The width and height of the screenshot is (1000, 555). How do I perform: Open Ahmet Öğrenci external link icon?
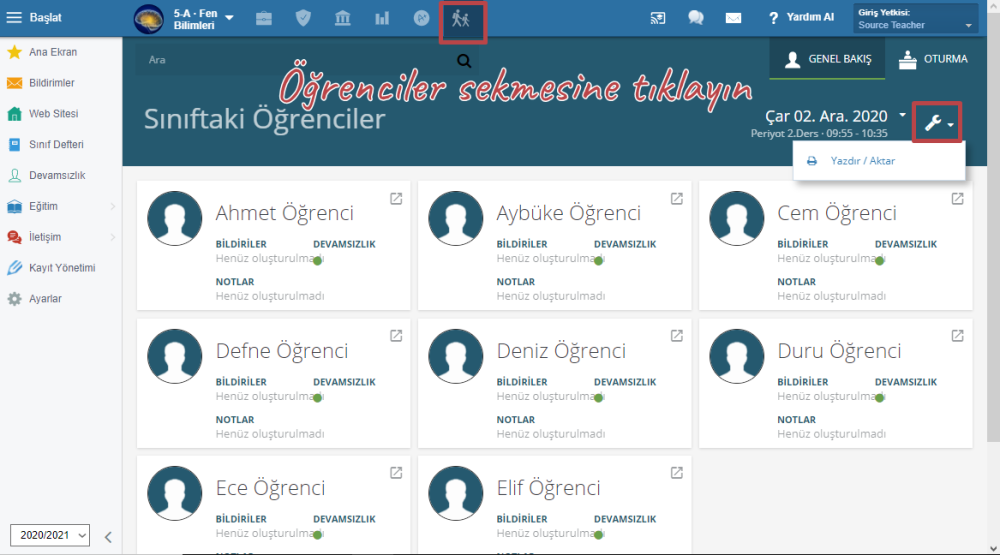click(x=396, y=199)
